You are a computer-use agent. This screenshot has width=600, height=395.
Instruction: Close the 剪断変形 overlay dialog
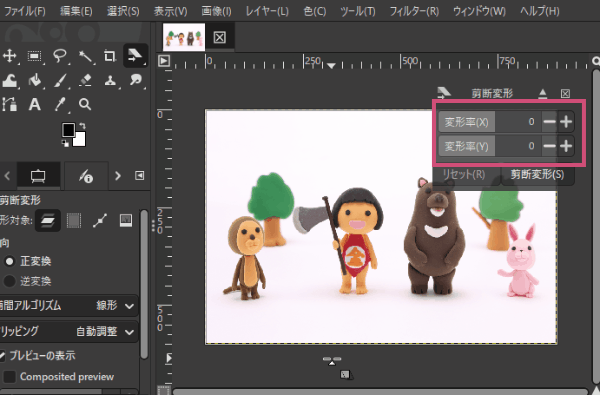pyautogui.click(x=565, y=93)
